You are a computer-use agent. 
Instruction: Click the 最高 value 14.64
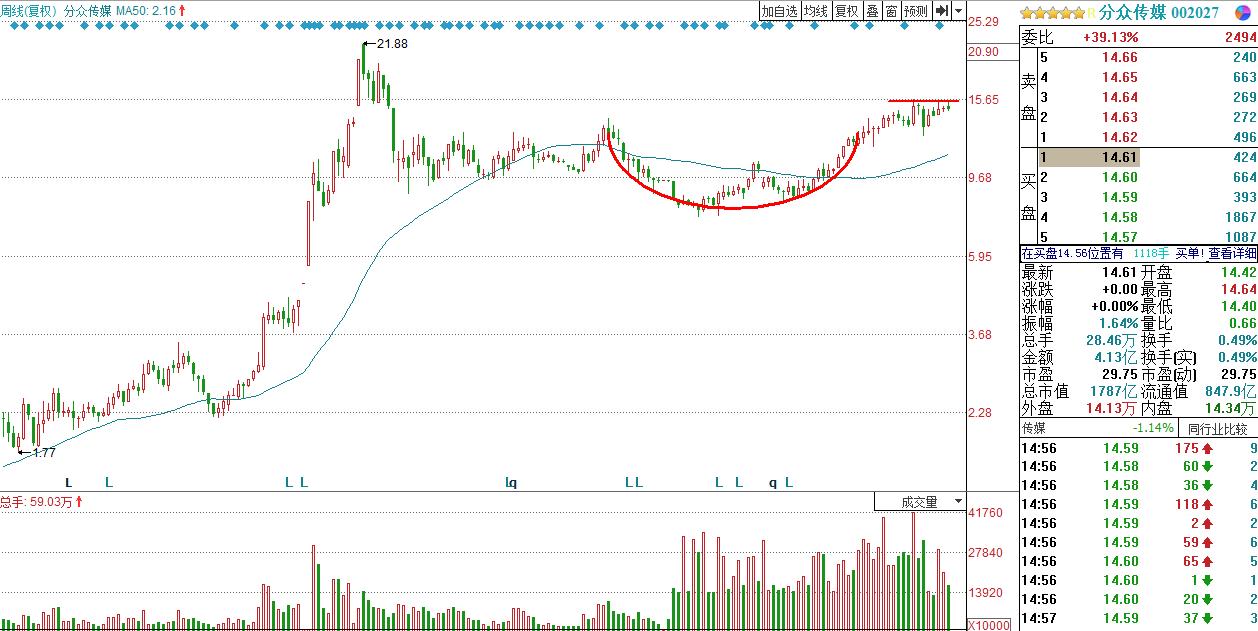point(1238,289)
